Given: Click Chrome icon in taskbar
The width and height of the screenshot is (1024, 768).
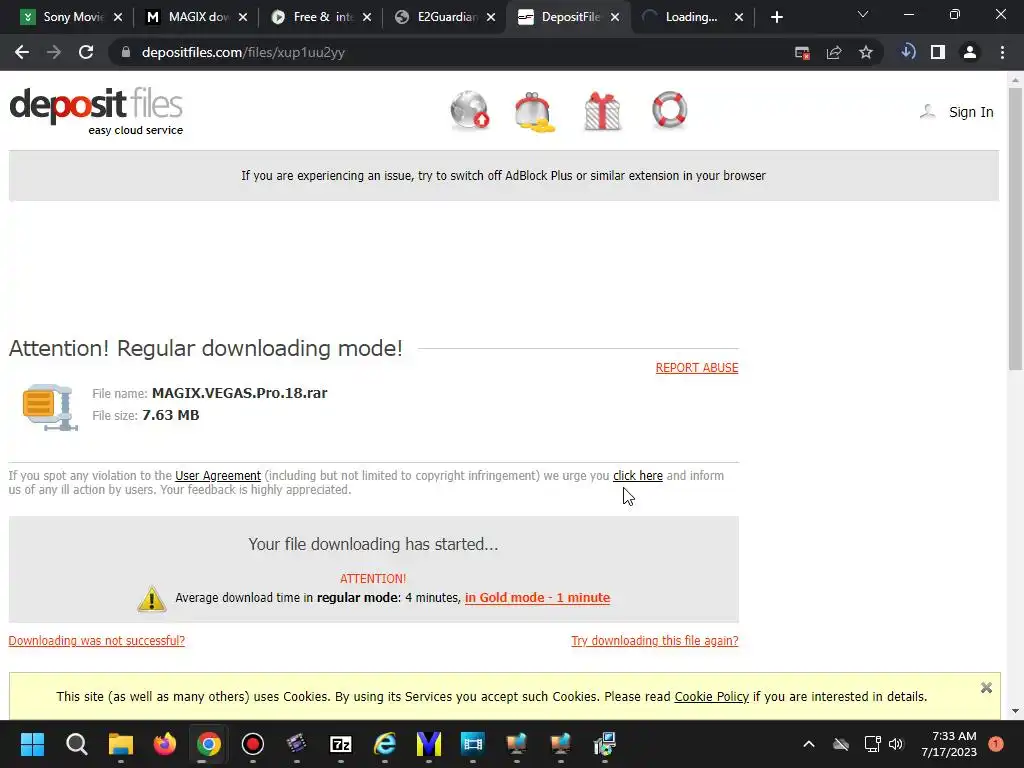Looking at the screenshot, I should pos(209,744).
